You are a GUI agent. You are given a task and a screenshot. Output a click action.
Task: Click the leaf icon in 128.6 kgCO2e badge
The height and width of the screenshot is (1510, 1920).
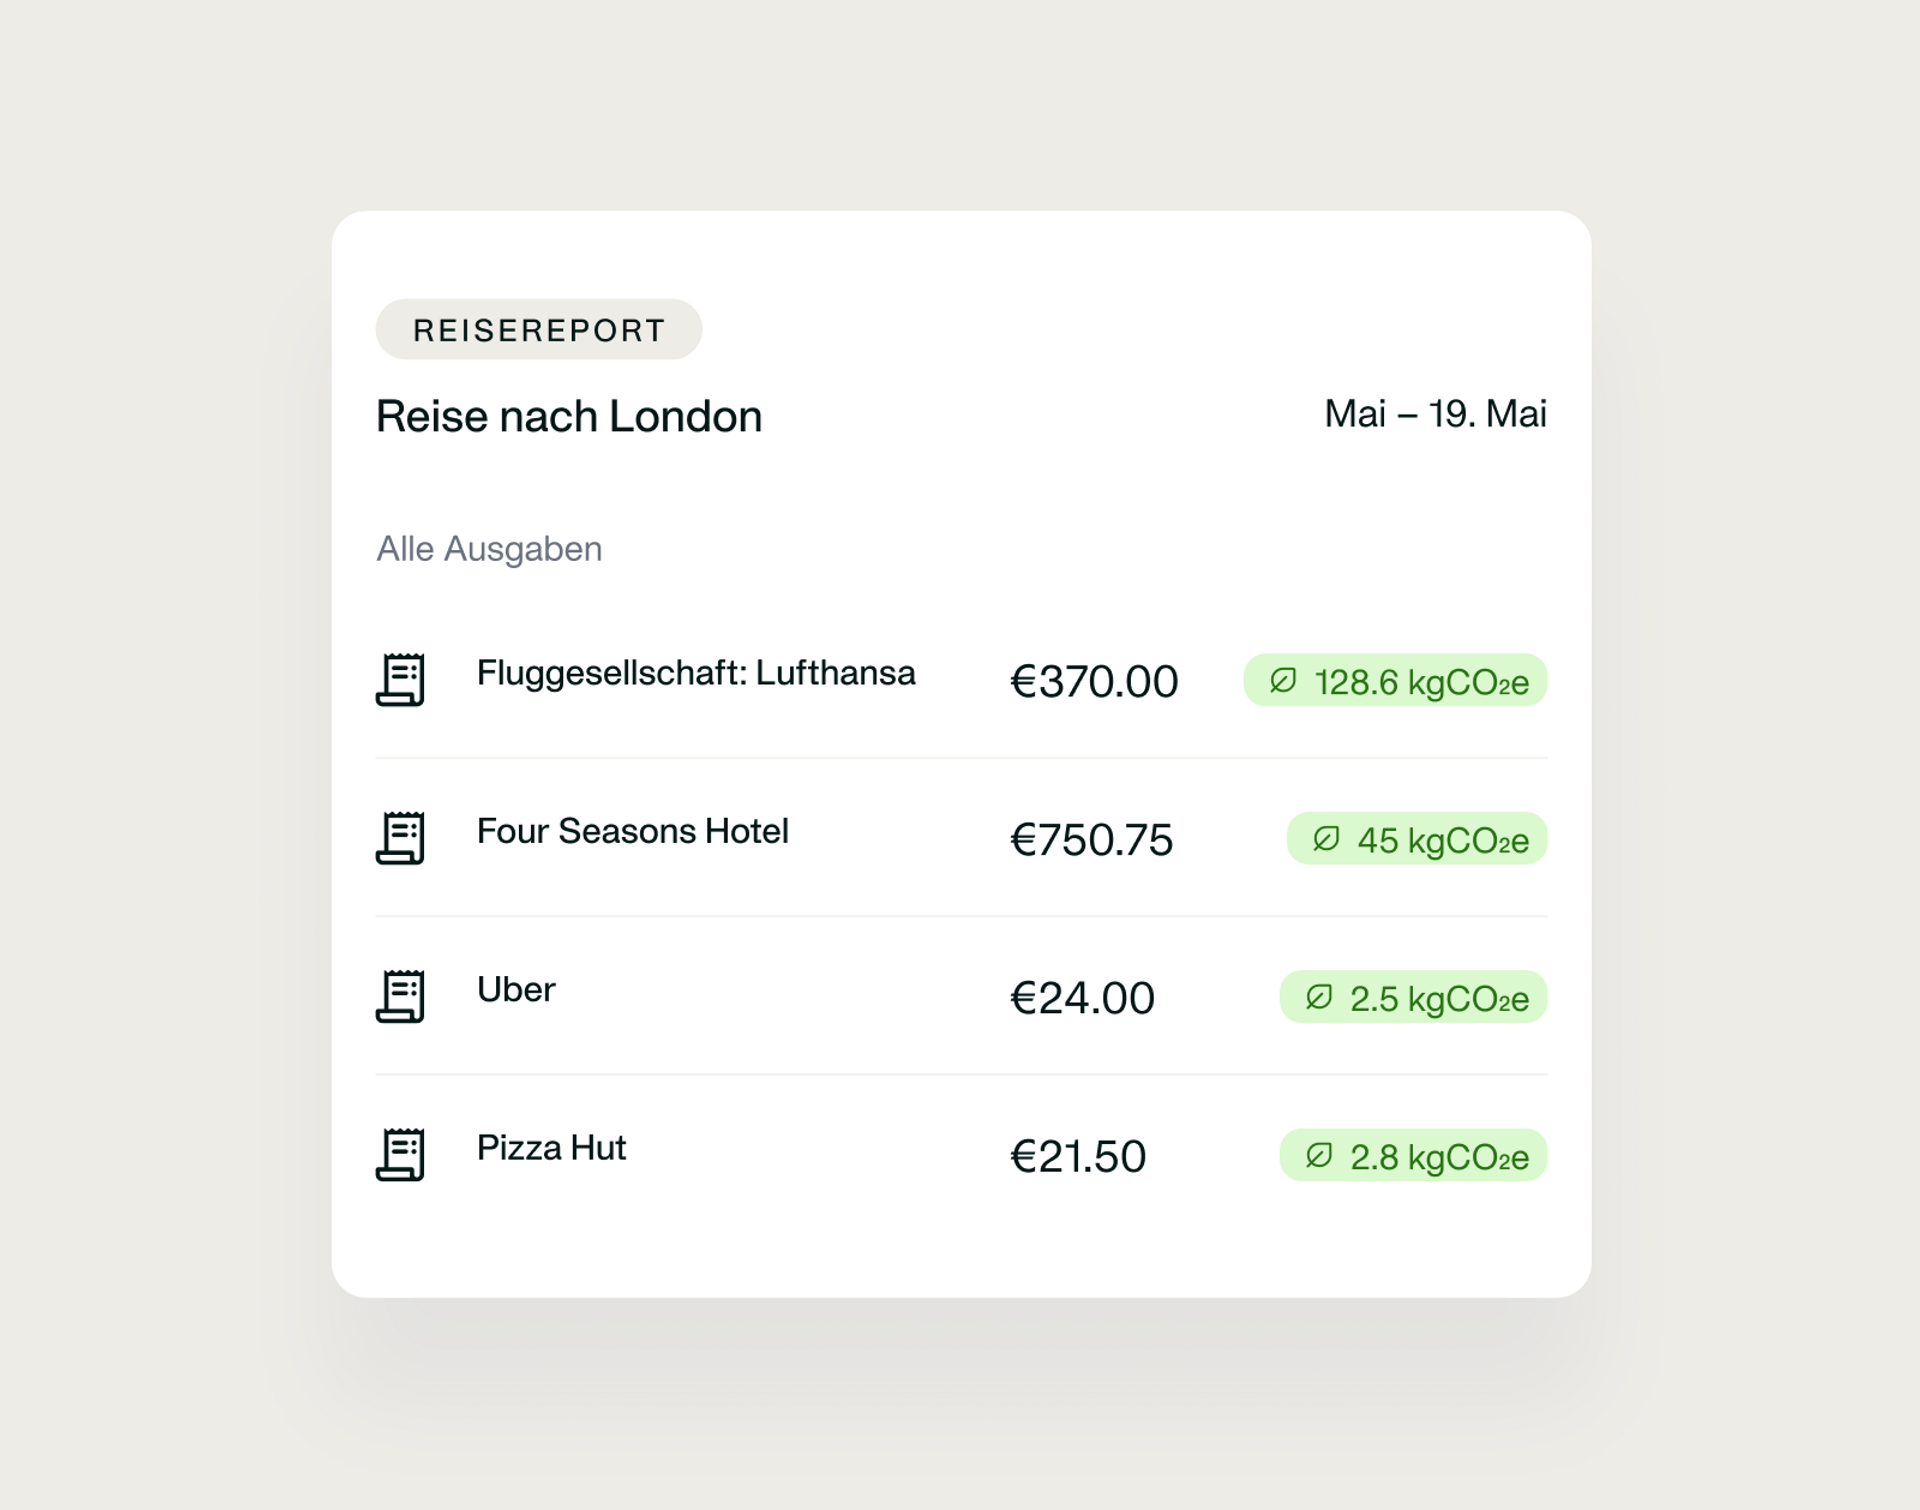[1282, 681]
